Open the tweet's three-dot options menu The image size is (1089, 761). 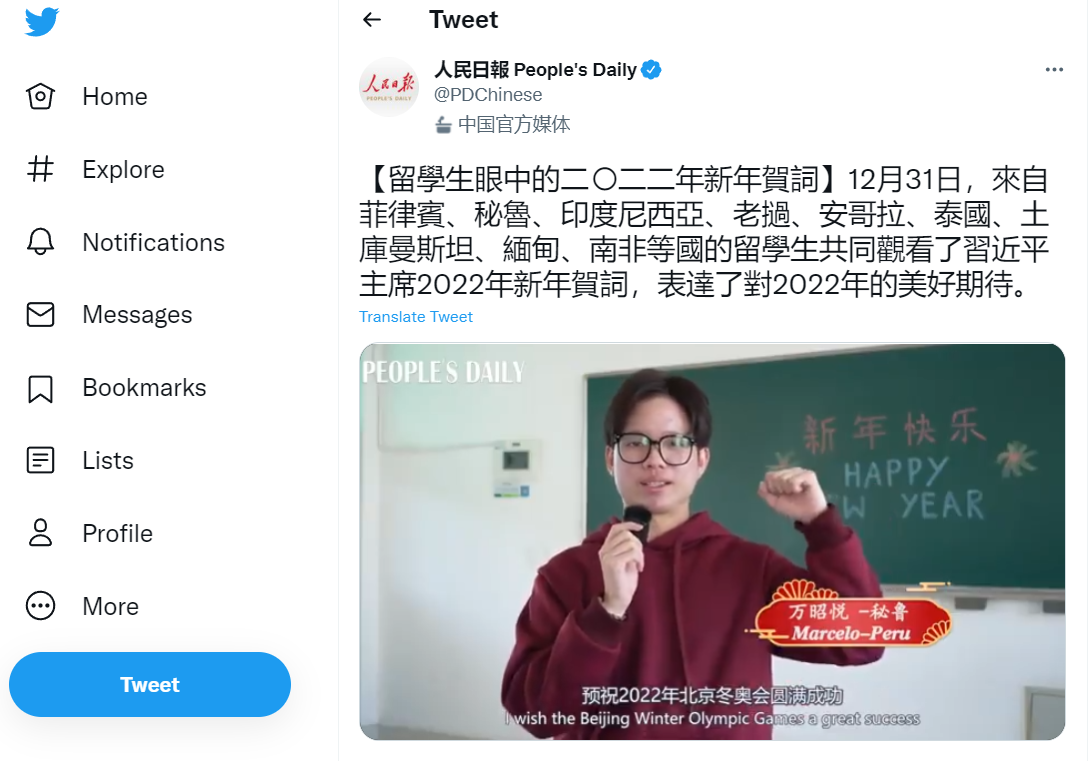tap(1054, 69)
